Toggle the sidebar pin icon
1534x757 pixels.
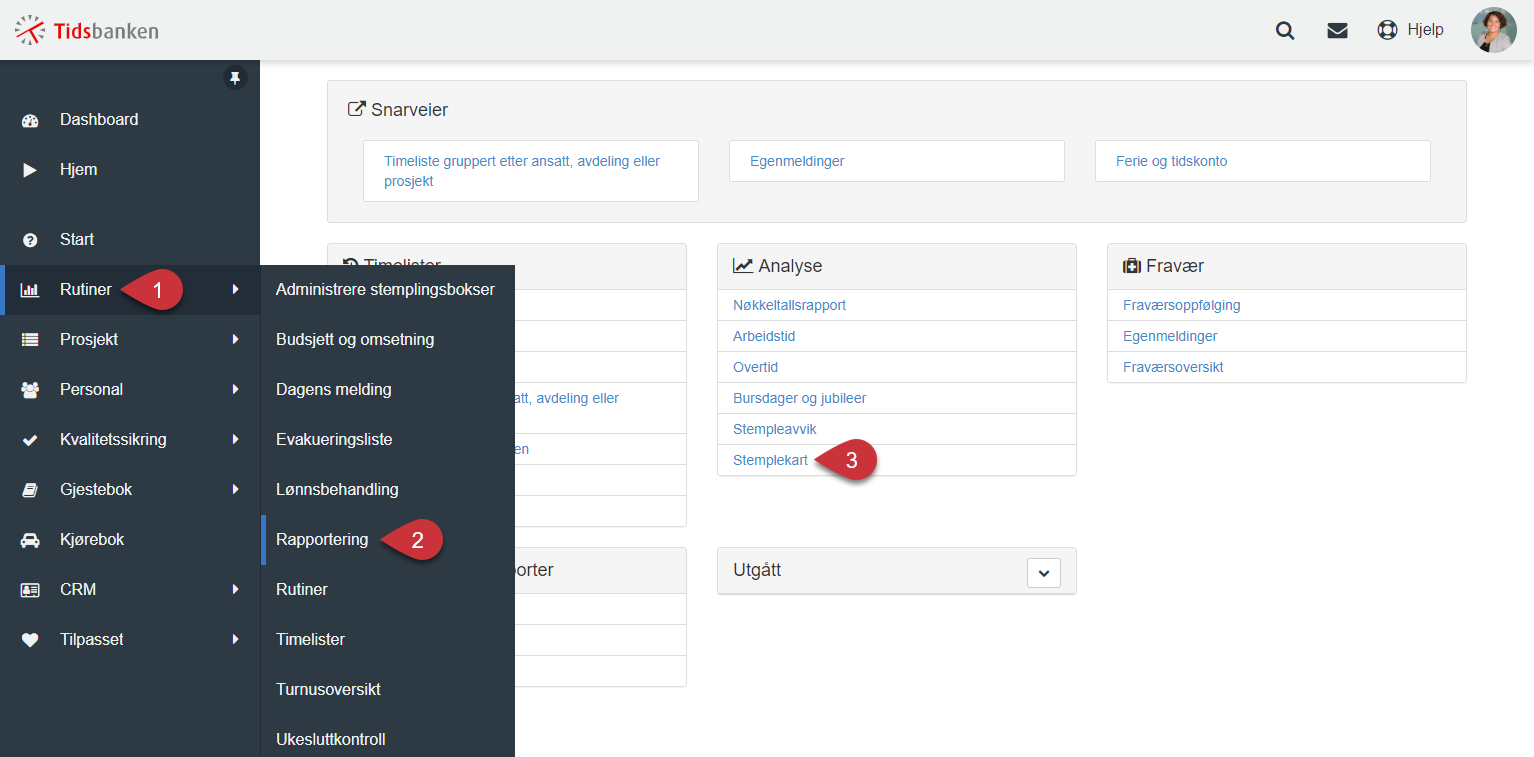click(x=235, y=78)
